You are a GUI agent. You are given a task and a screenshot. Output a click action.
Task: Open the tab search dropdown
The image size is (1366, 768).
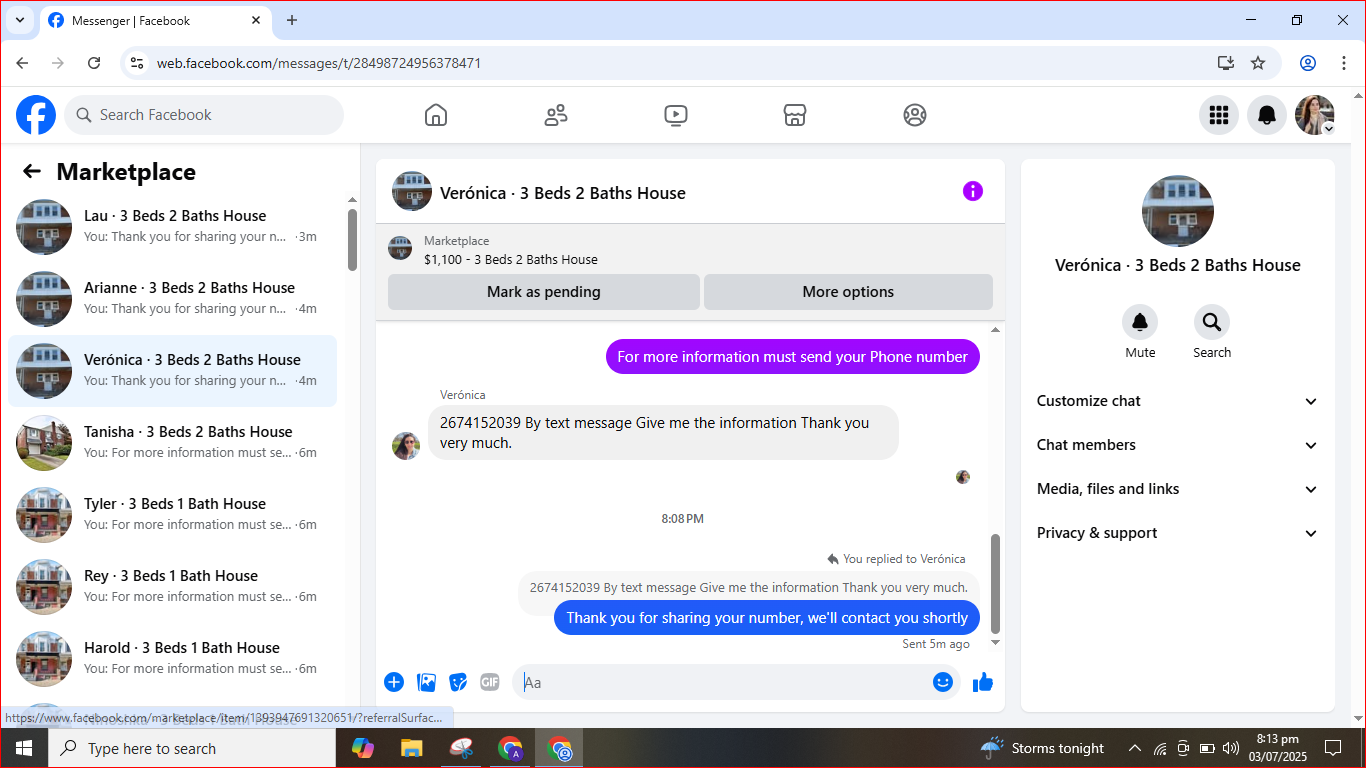pyautogui.click(x=19, y=20)
